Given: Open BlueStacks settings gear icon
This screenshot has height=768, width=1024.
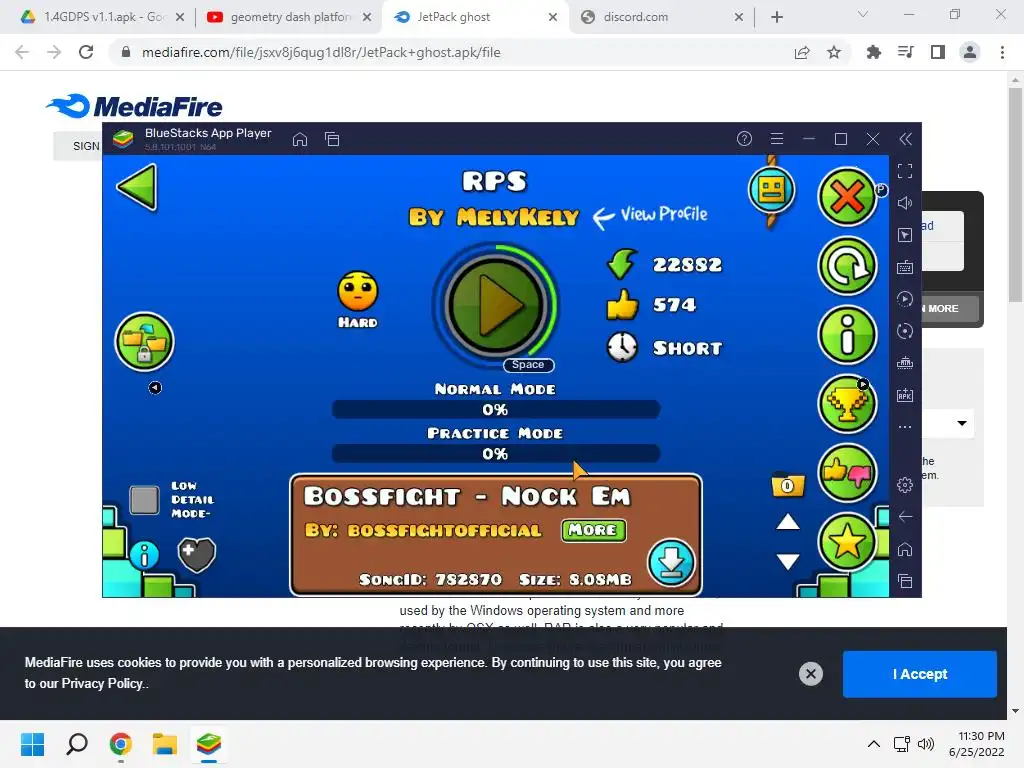Looking at the screenshot, I should (x=904, y=485).
